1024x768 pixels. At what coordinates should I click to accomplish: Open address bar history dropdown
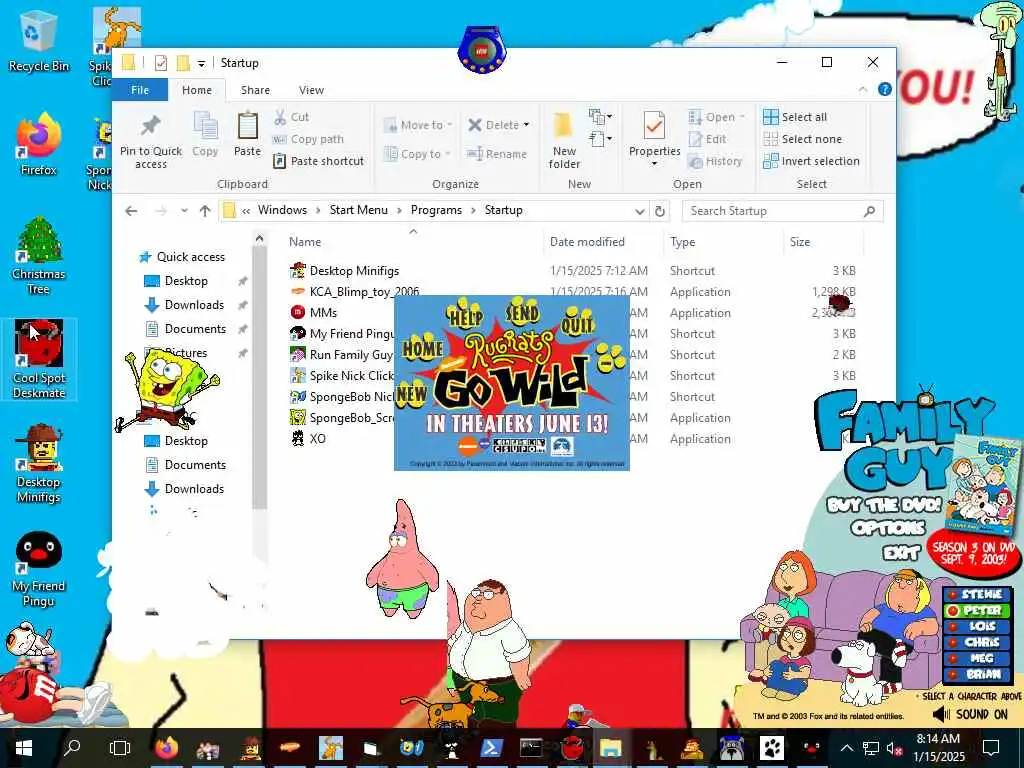click(640, 211)
